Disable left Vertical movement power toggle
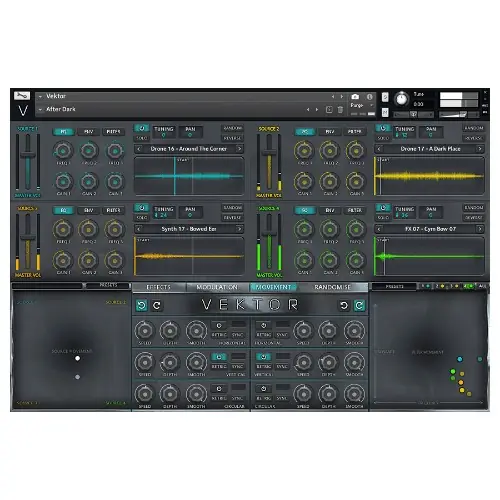This screenshot has width=500, height=500. pos(219,357)
